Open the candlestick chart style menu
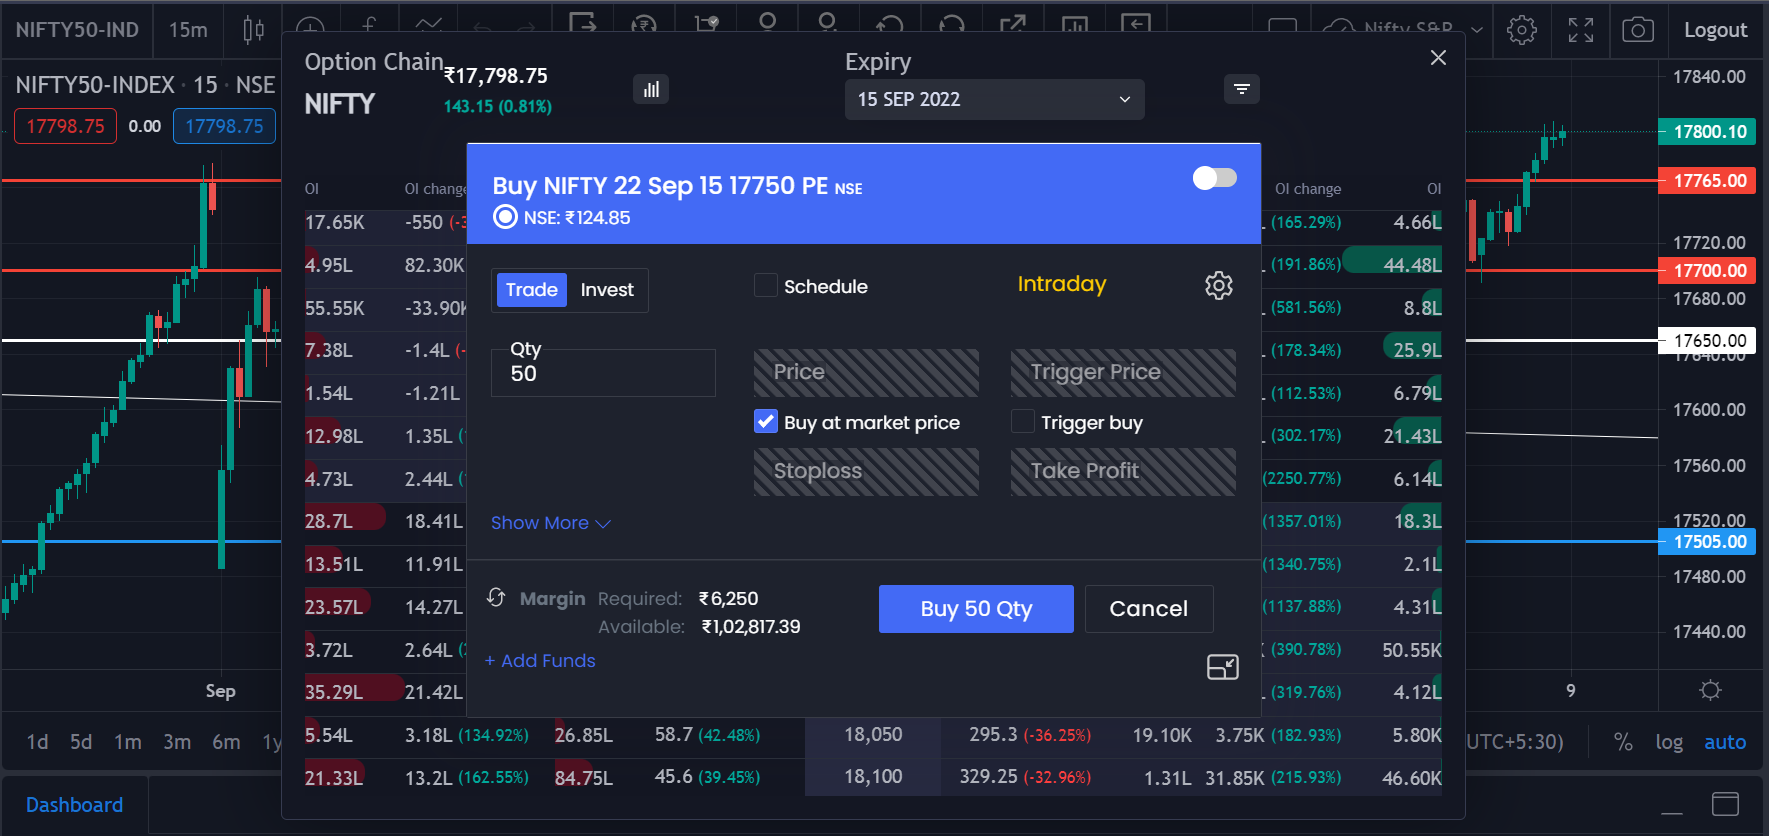Screen dimensions: 1769x836 254,30
